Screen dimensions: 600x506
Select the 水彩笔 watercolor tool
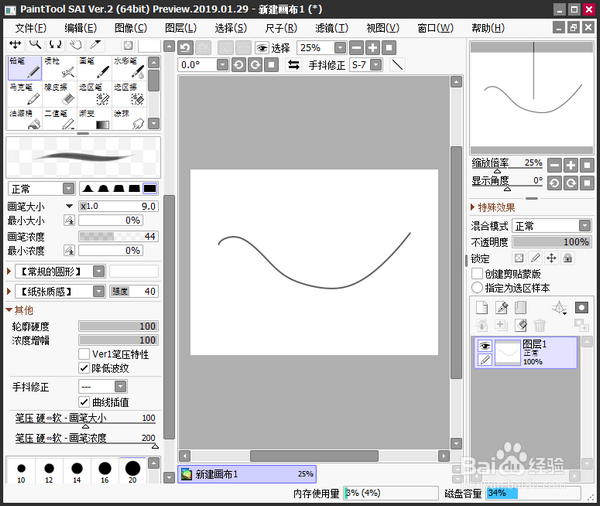coord(129,68)
